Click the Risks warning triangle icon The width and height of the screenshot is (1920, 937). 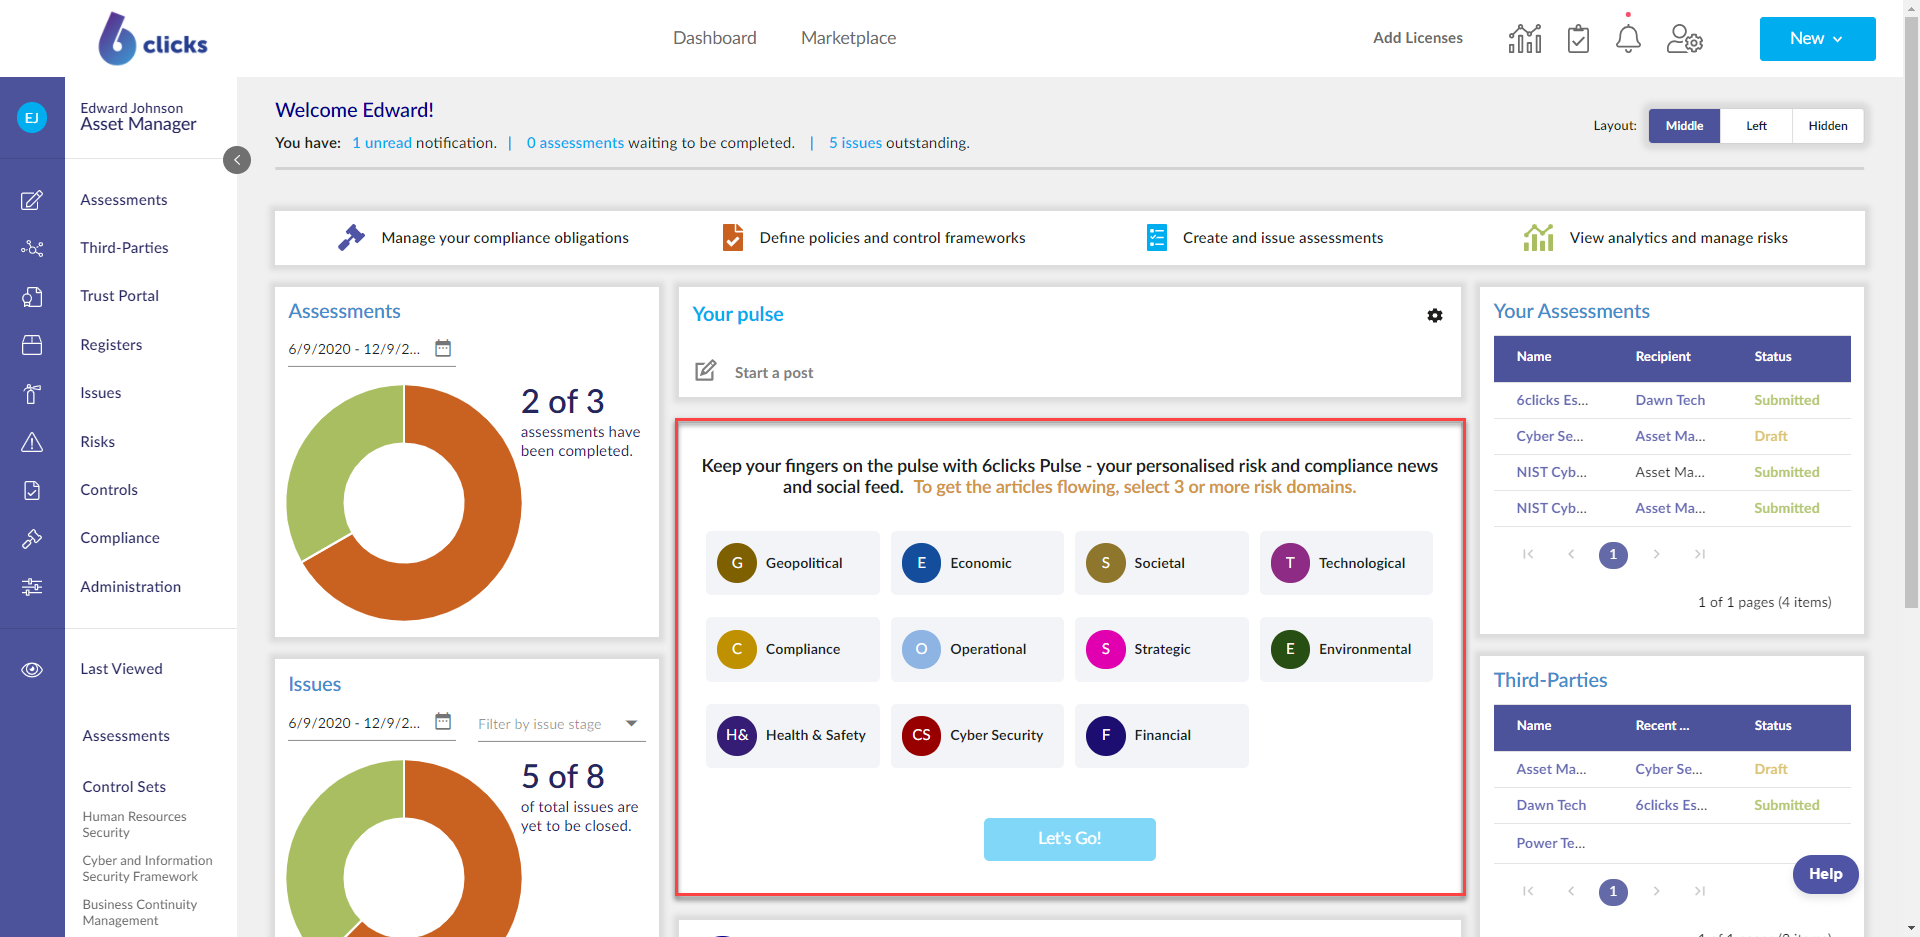32,442
